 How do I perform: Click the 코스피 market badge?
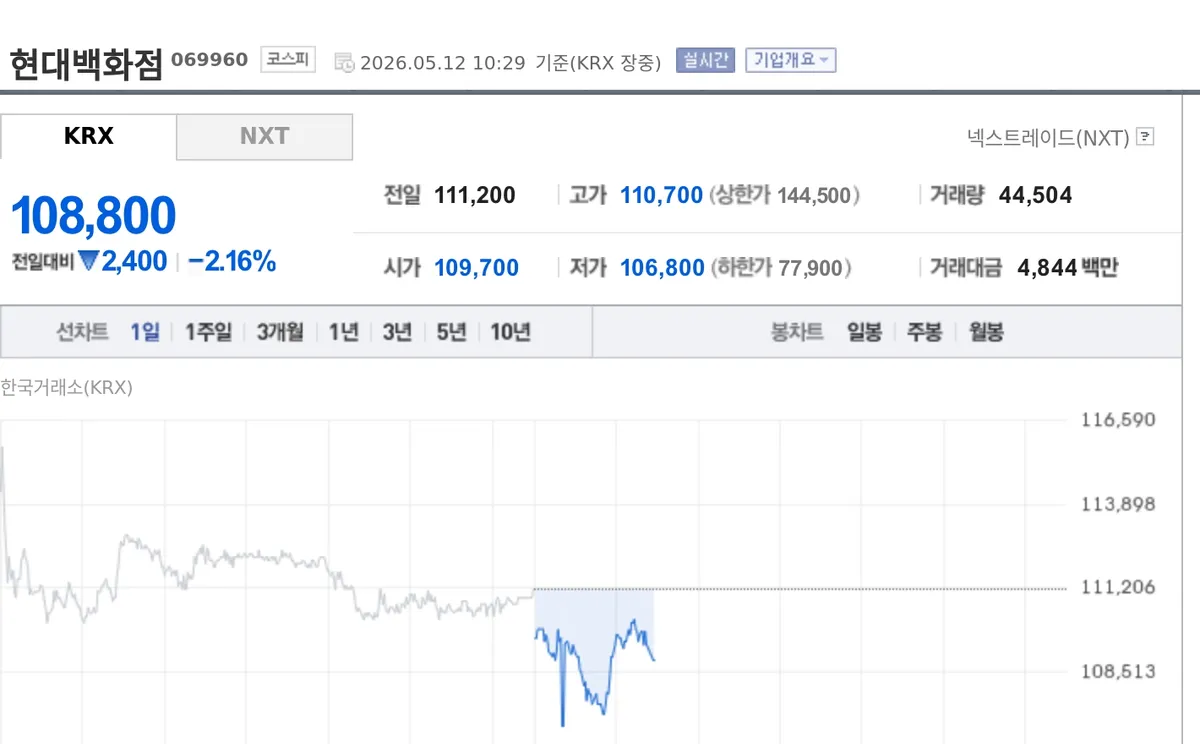click(x=288, y=60)
